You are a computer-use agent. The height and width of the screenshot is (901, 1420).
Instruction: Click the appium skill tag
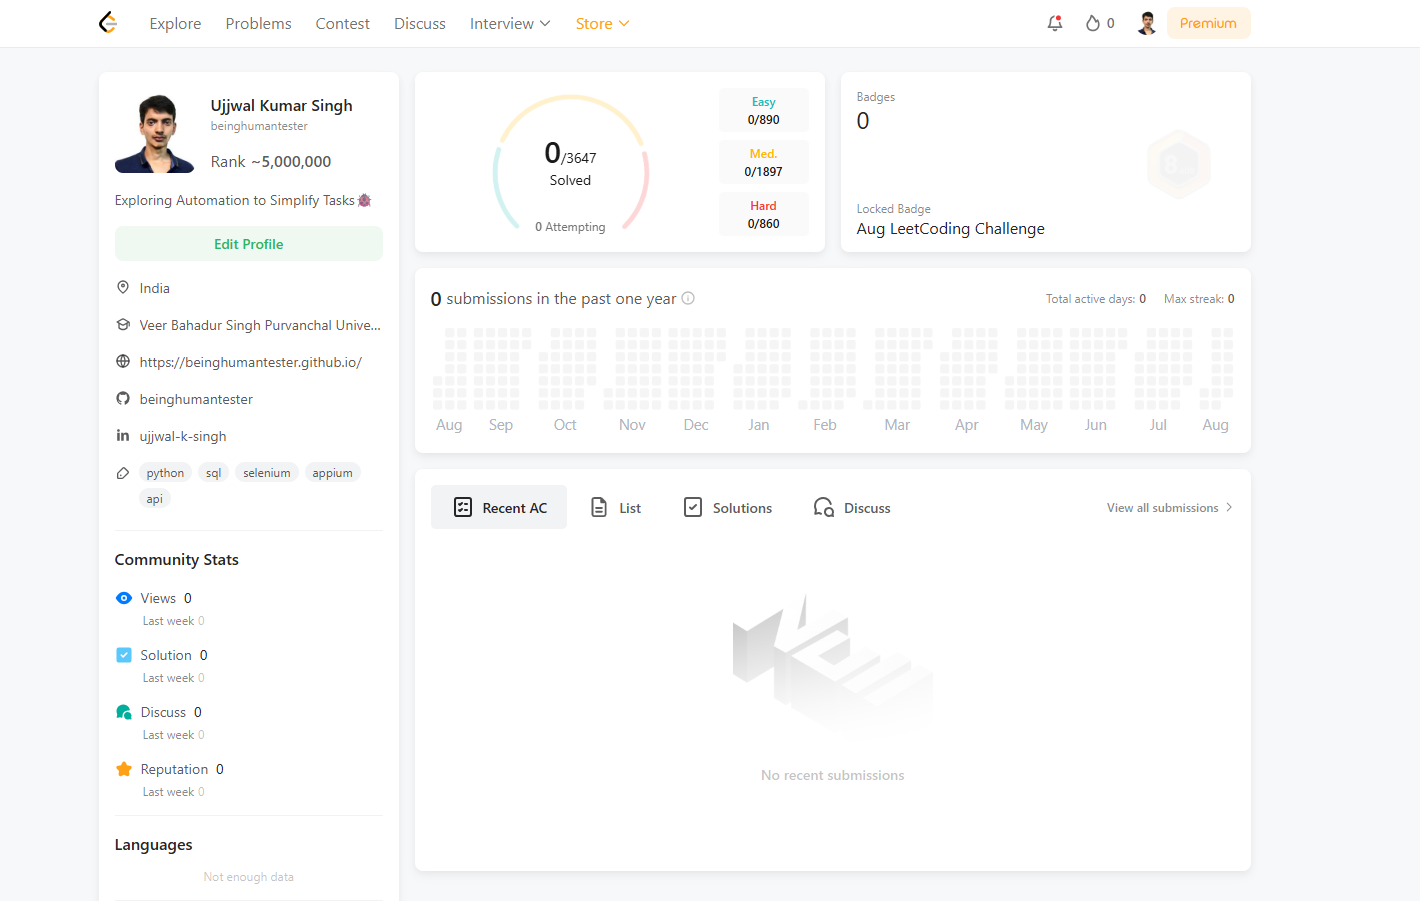332,473
